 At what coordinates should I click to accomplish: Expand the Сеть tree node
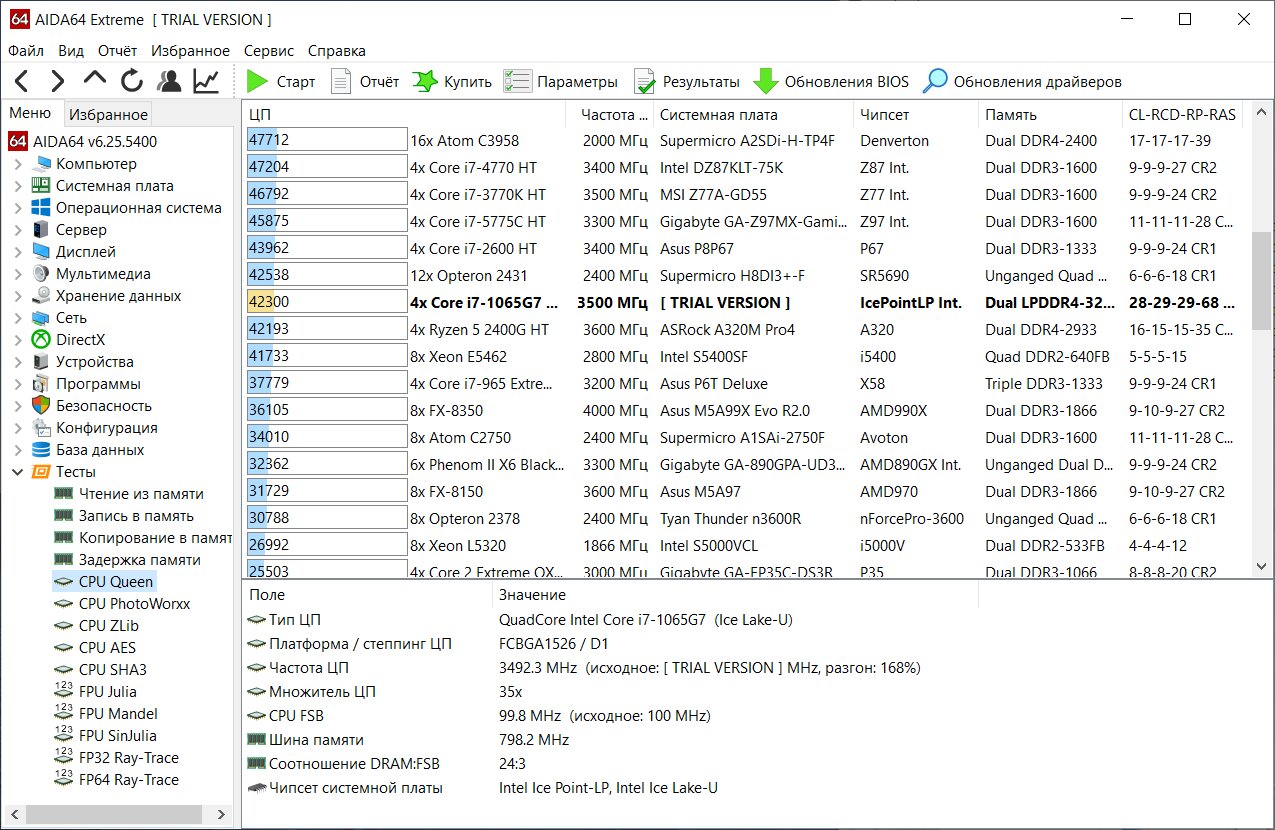18,318
